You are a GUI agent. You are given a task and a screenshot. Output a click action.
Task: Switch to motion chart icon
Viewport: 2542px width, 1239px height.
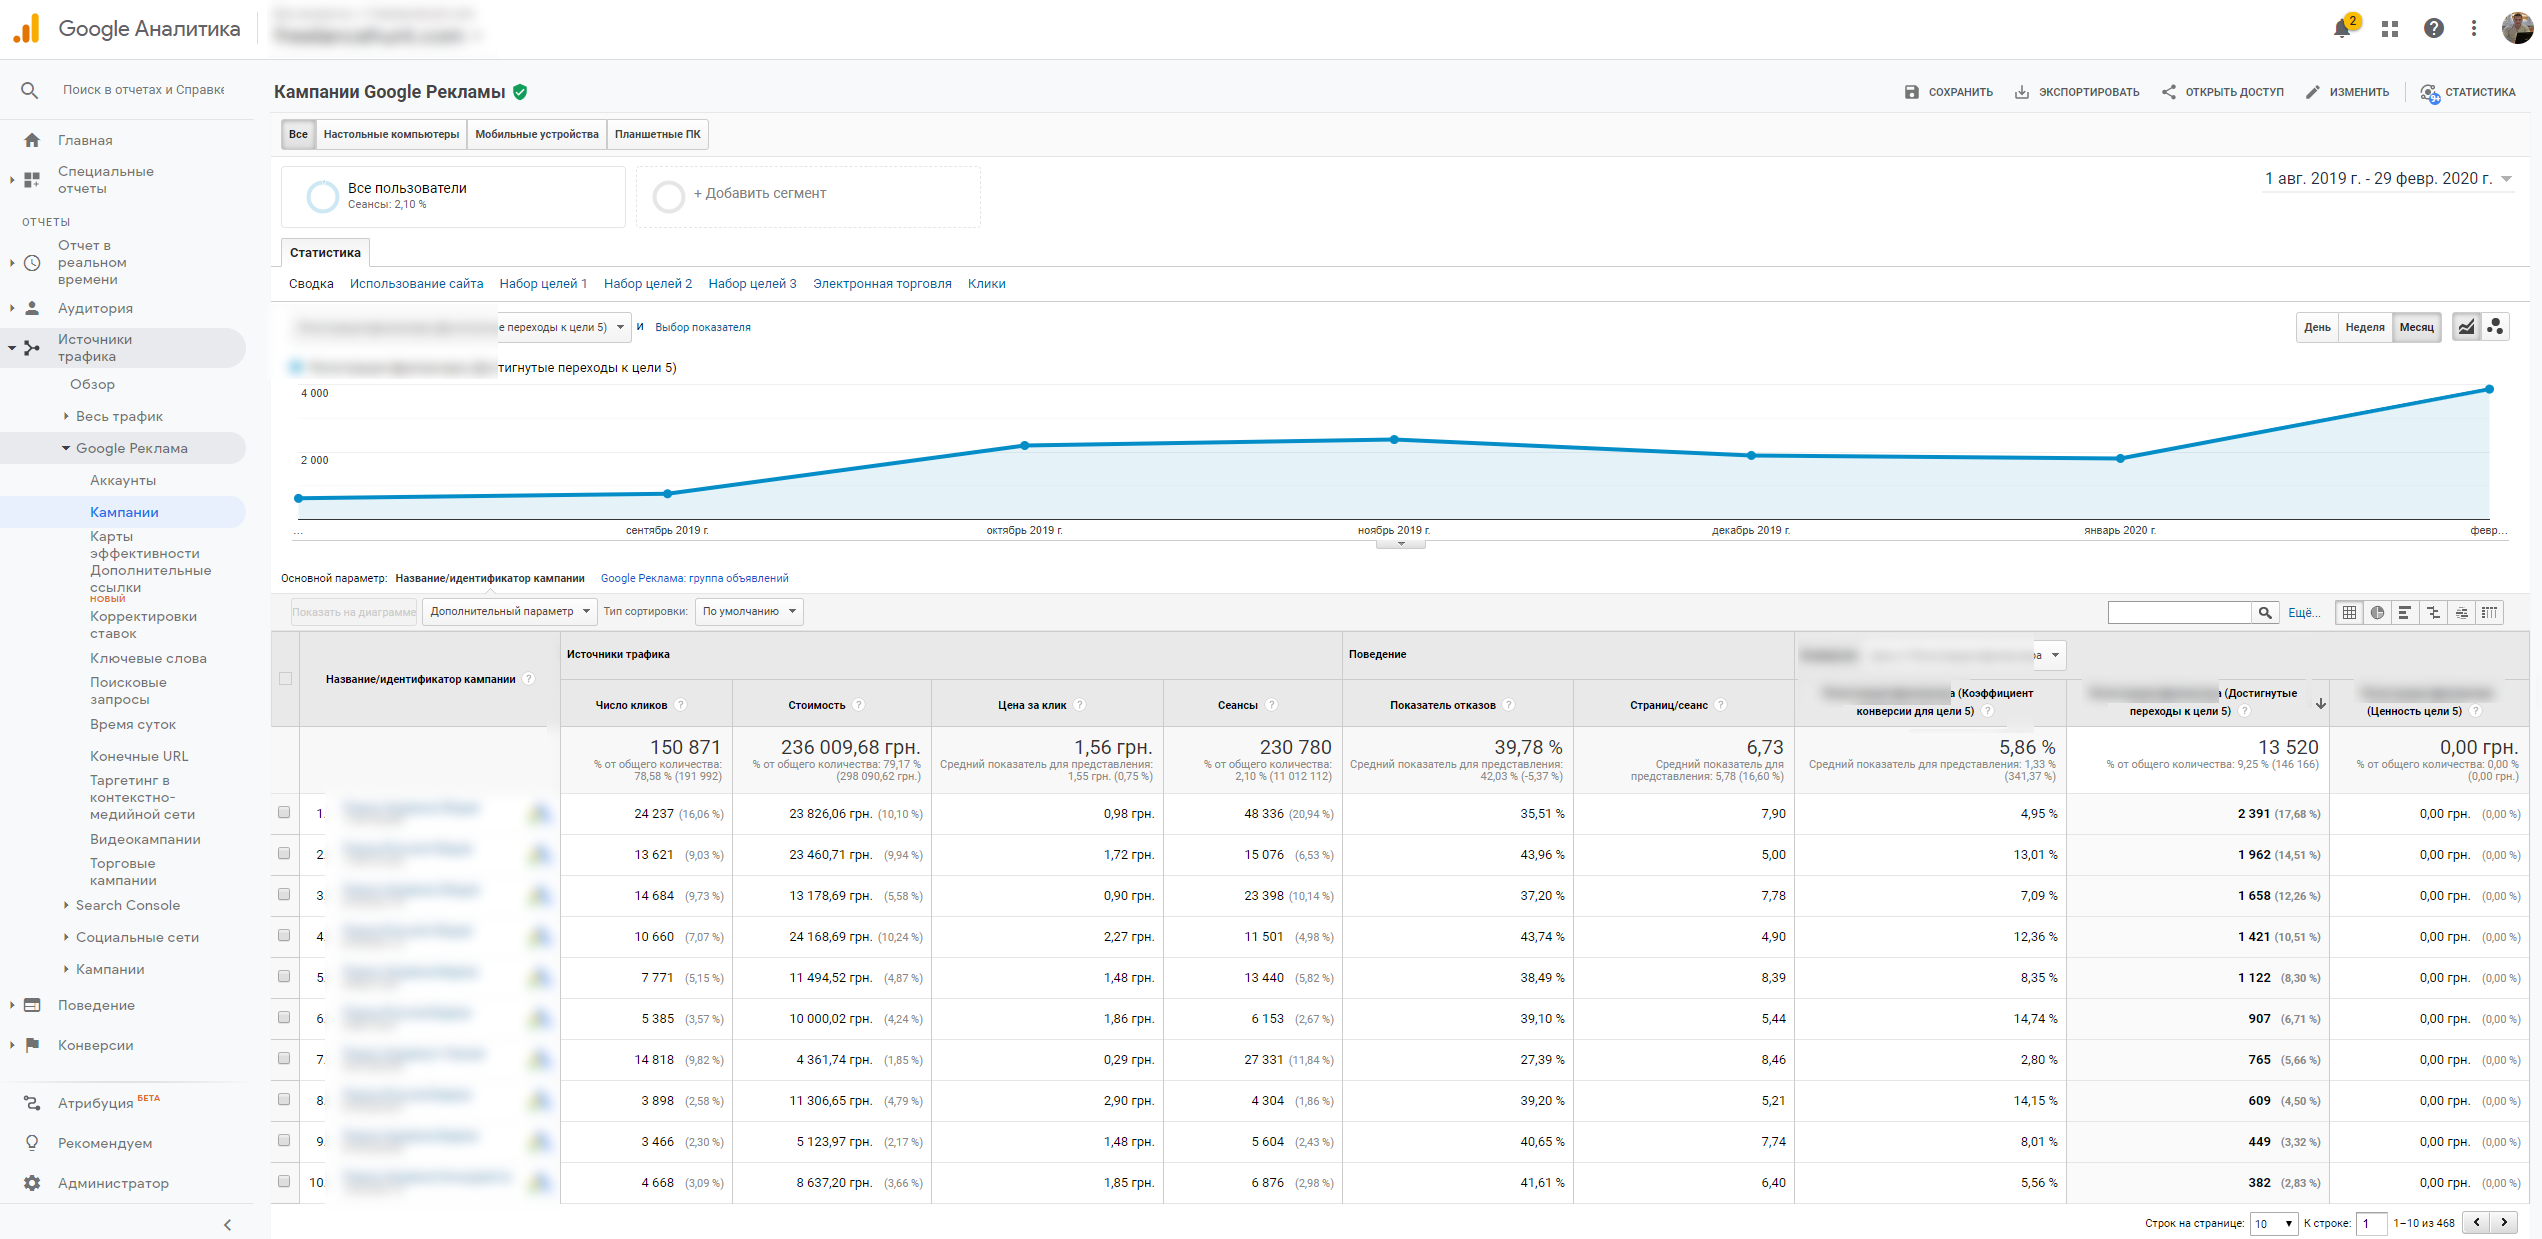[2496, 327]
